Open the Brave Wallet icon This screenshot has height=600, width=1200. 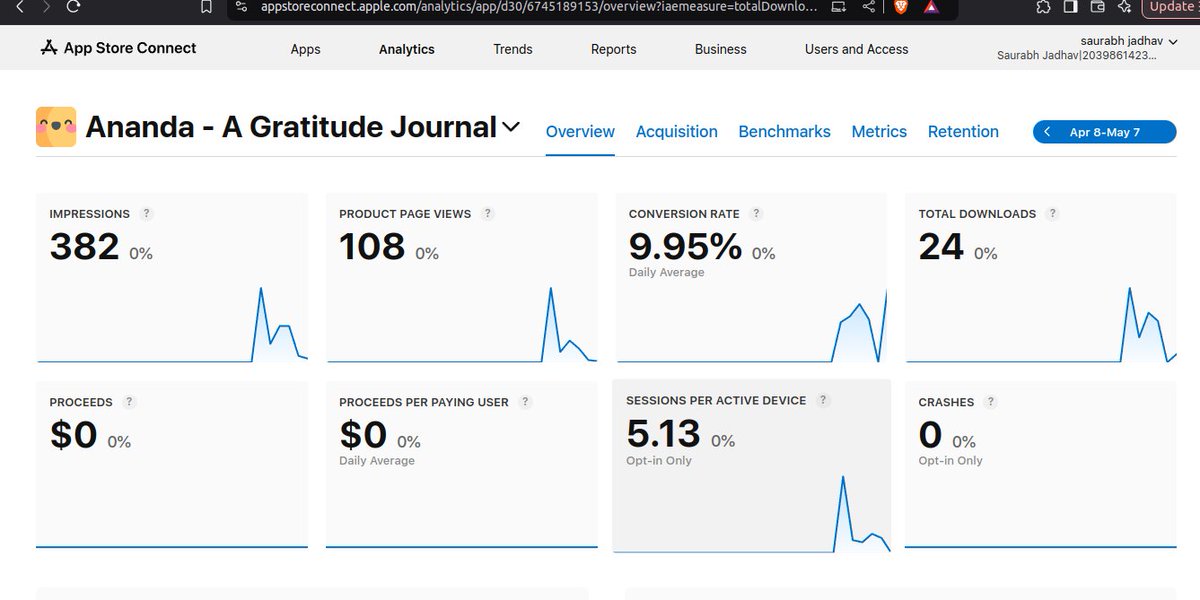[x=1097, y=7]
